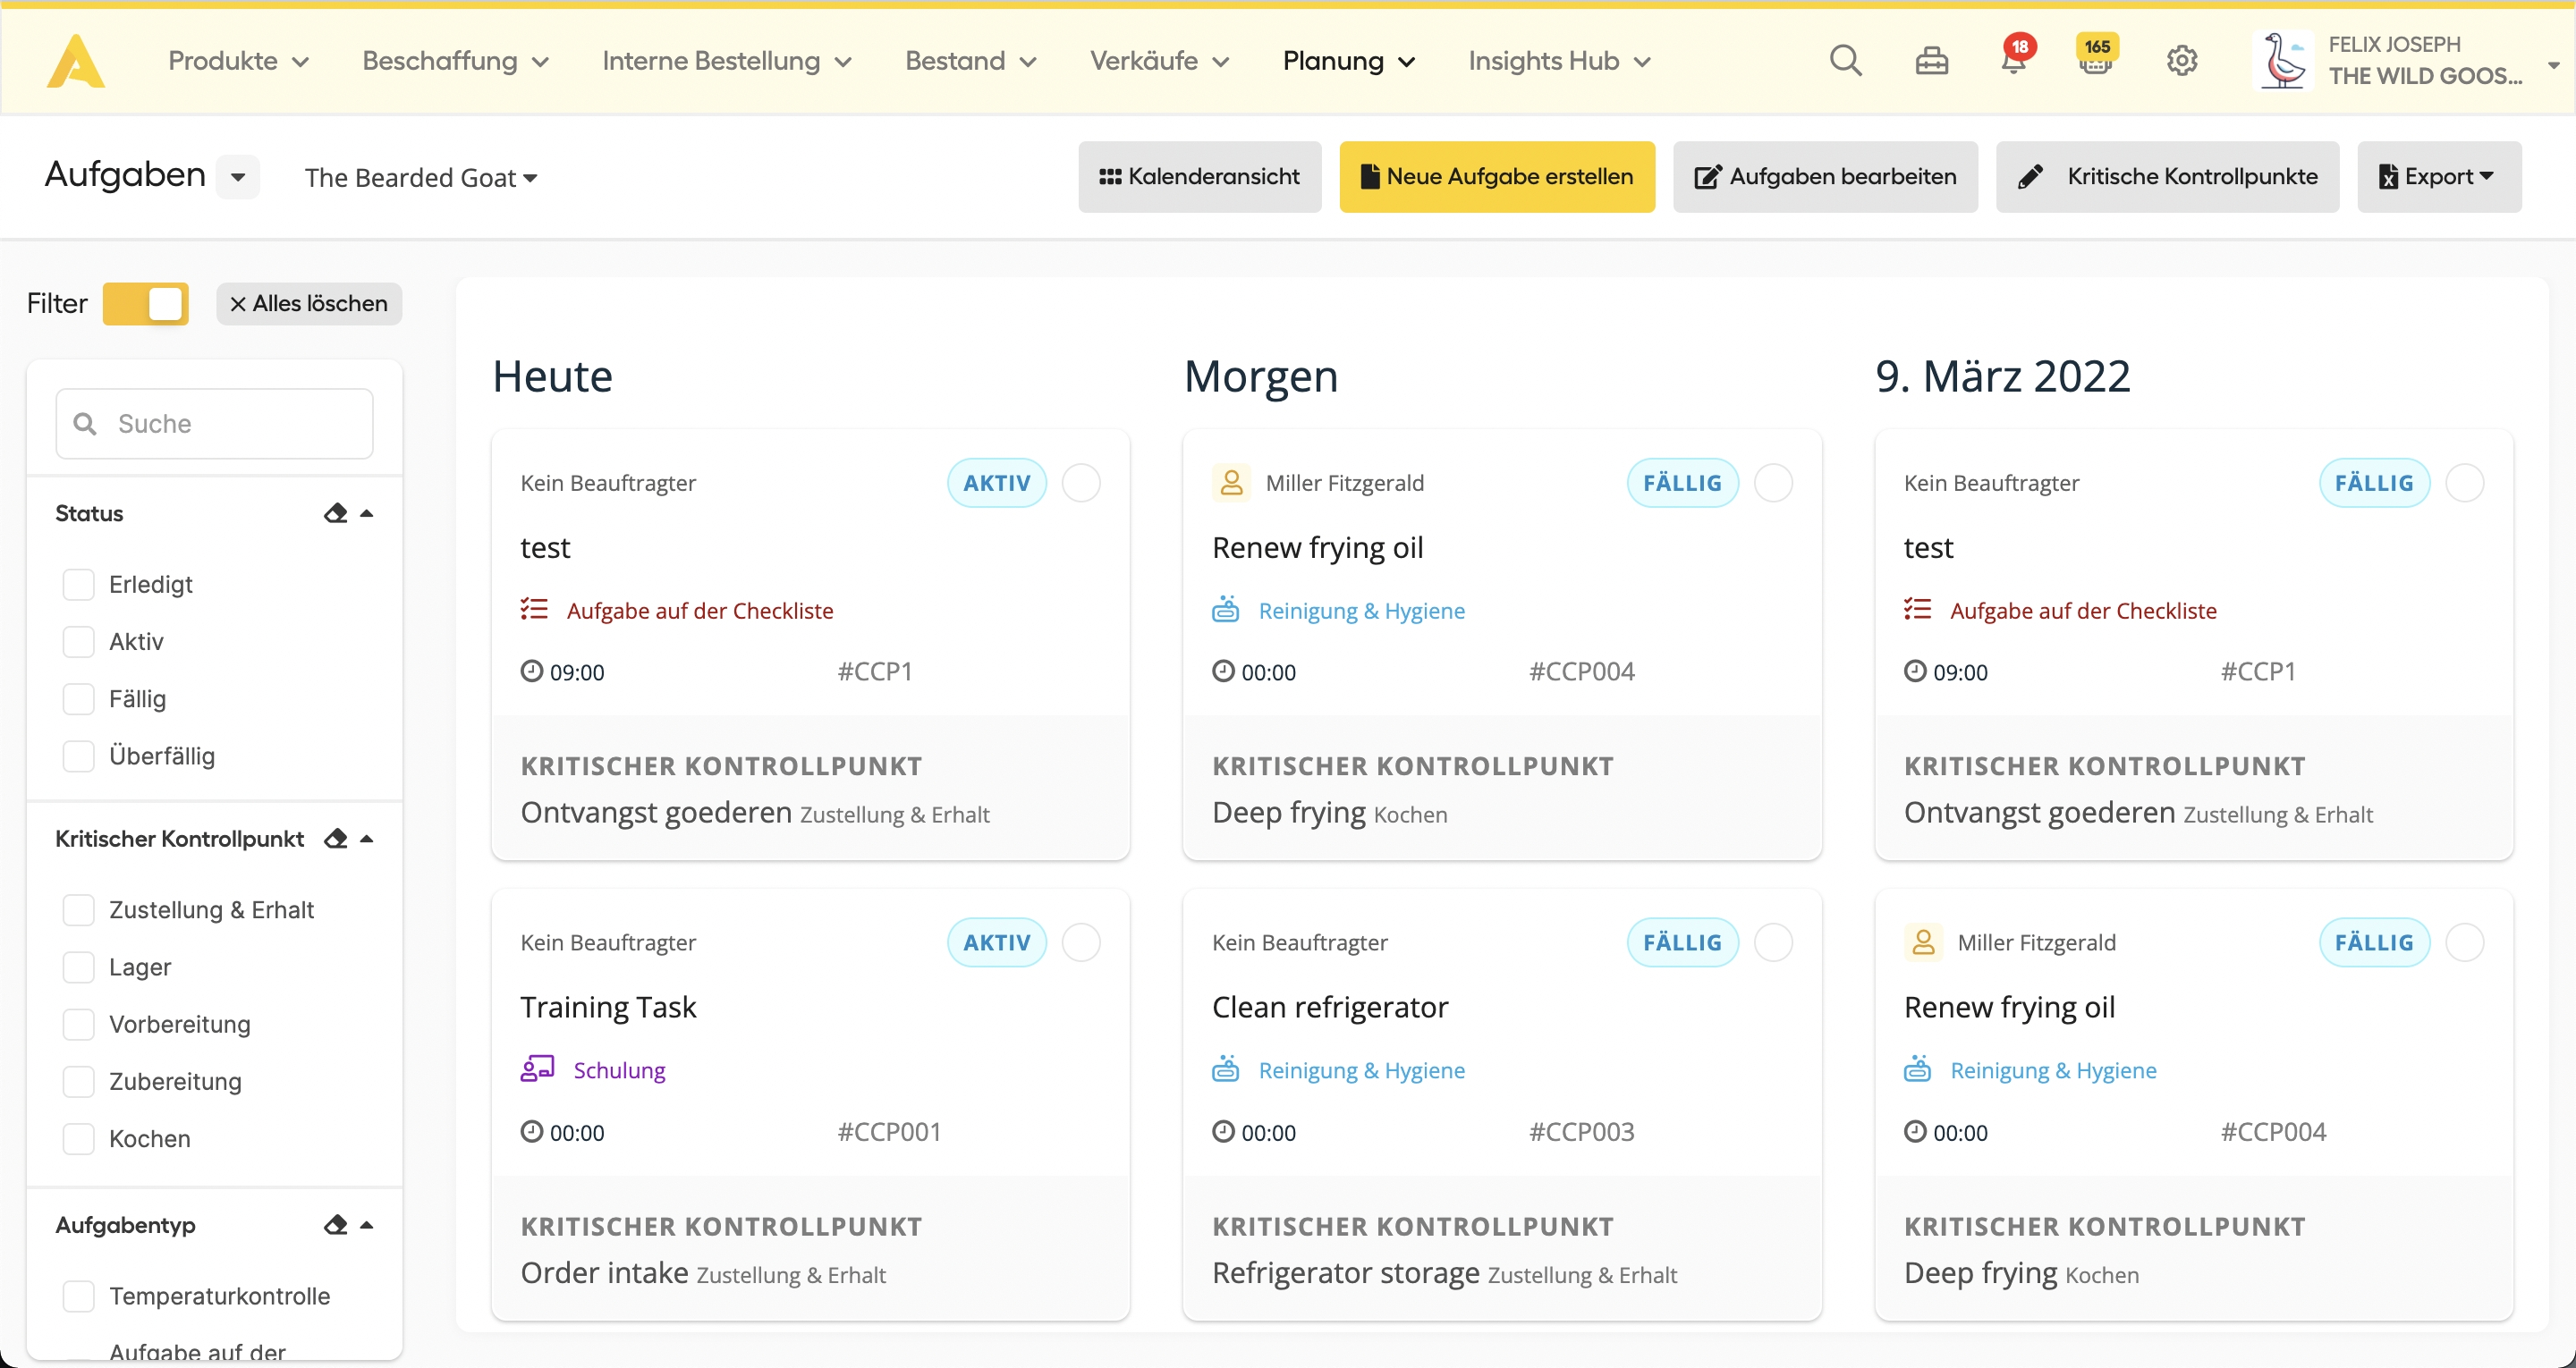Click the app logo in top-left
Screen dimensions: 2576x1368
tap(76, 61)
